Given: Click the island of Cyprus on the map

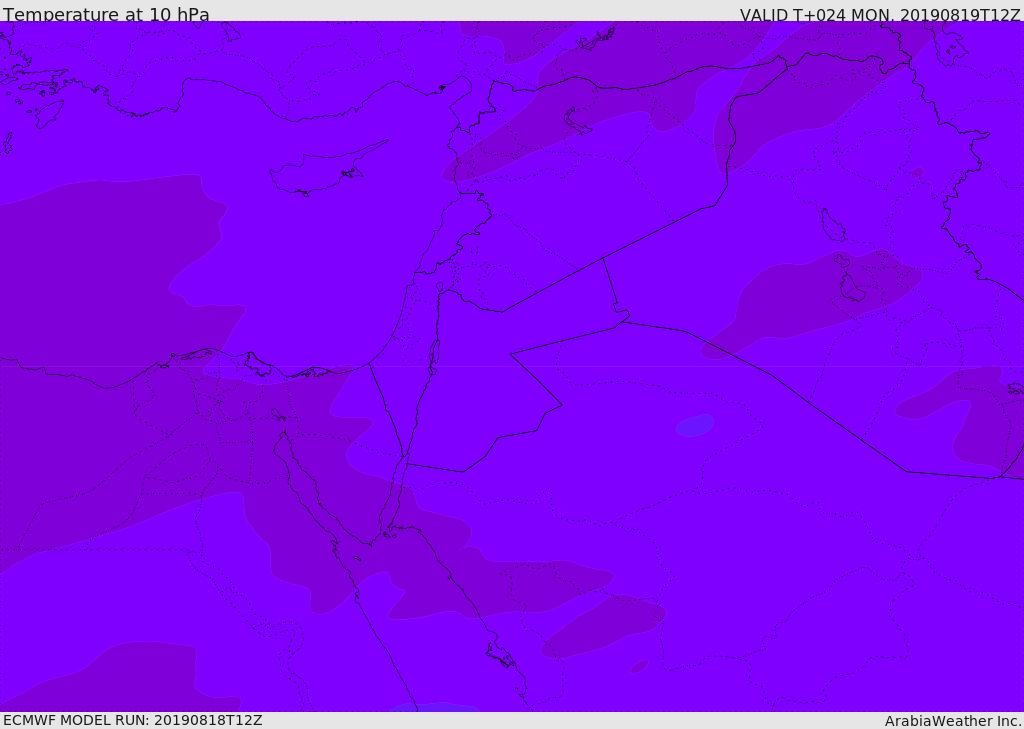Looking at the screenshot, I should pyautogui.click(x=328, y=168).
